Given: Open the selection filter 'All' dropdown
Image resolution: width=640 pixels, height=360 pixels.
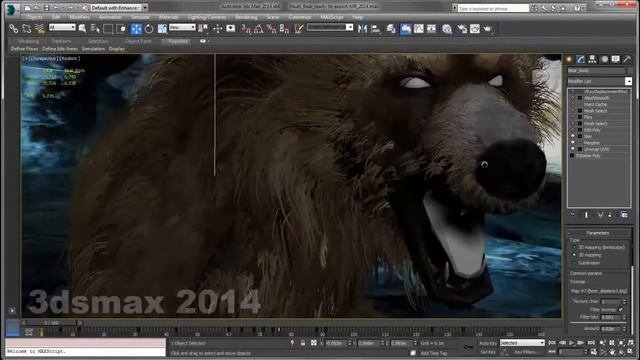Looking at the screenshot, I should (x=62, y=27).
